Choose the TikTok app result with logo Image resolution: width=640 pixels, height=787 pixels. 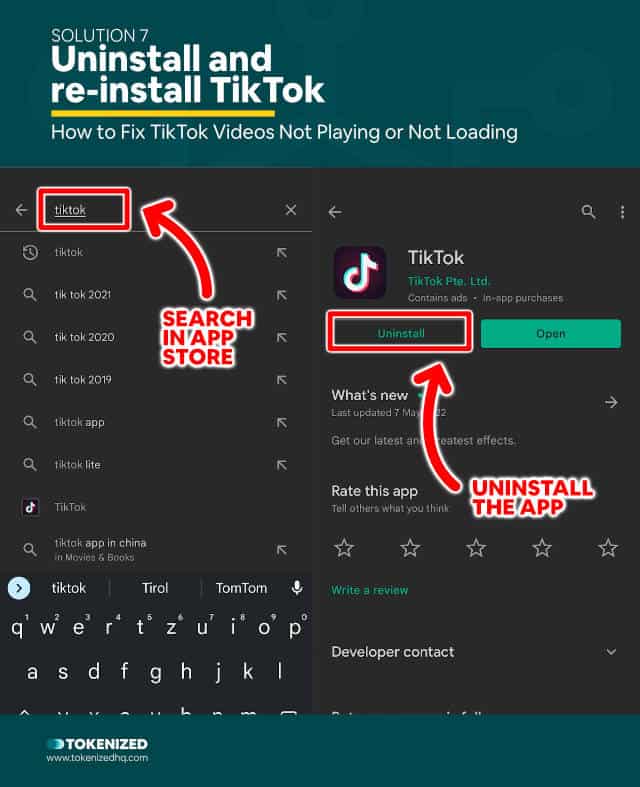point(156,507)
